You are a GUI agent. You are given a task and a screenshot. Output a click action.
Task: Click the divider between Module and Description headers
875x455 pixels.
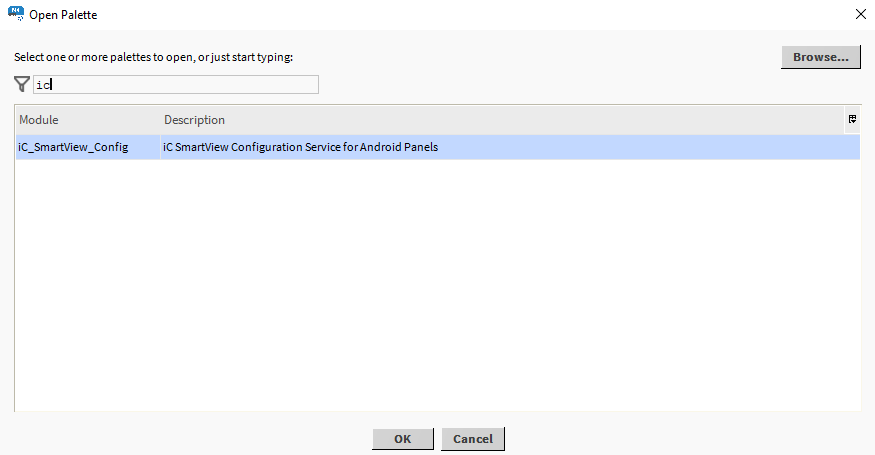click(x=160, y=120)
